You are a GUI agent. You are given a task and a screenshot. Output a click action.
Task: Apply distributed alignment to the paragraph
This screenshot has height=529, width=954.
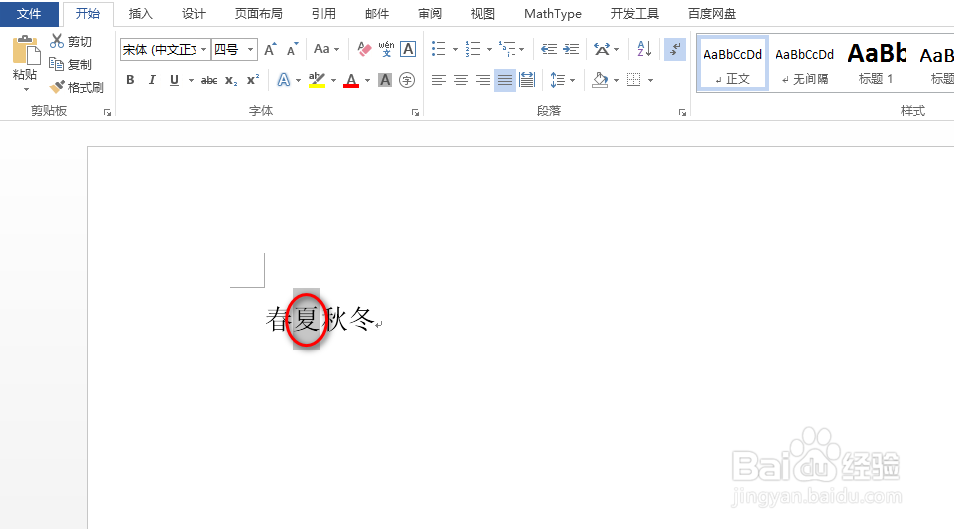click(x=527, y=80)
